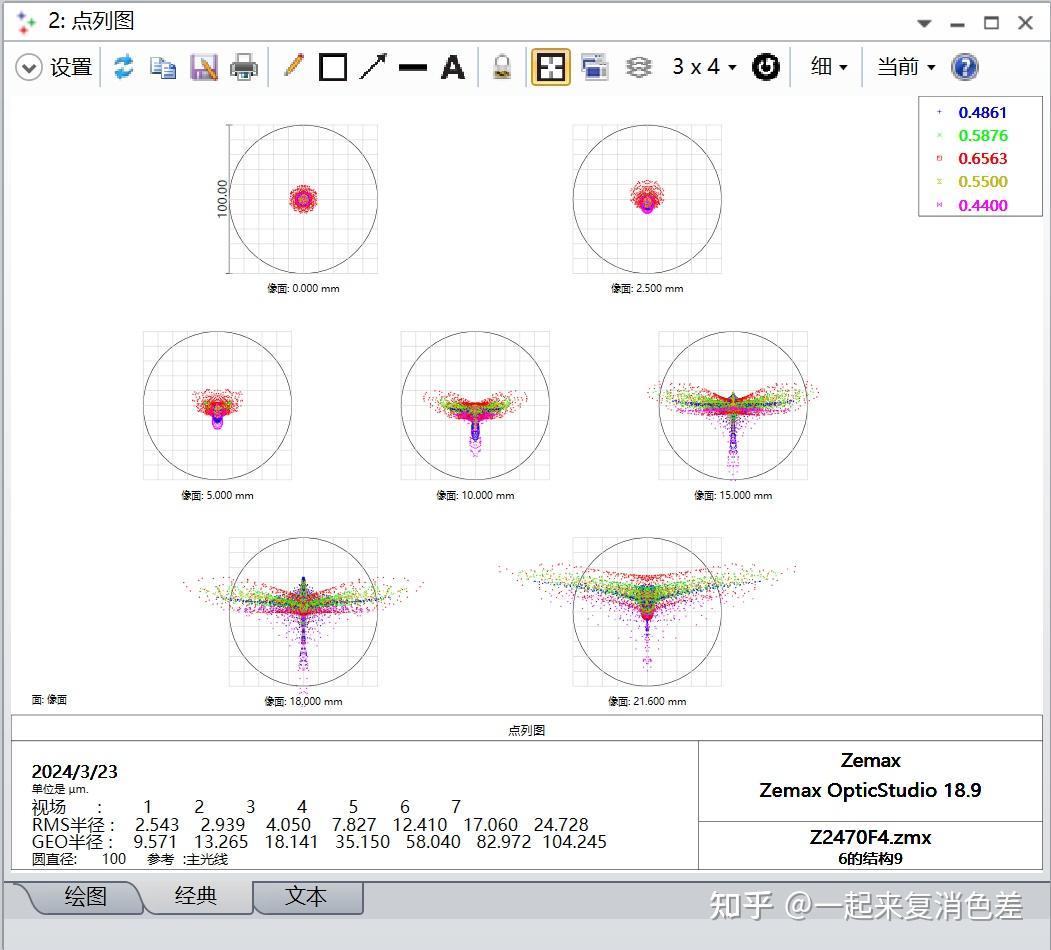1051x950 pixels.
Task: Click the save image floppy icon
Action: (204, 67)
